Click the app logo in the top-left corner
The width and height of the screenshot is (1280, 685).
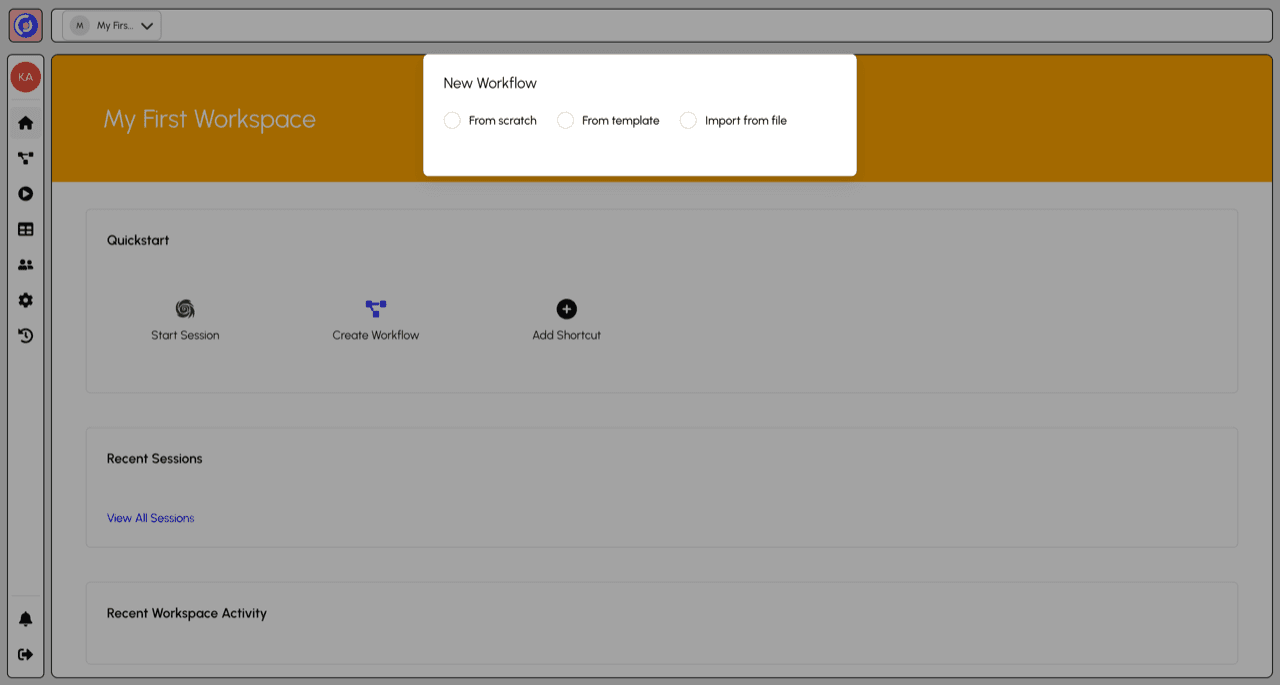24,25
